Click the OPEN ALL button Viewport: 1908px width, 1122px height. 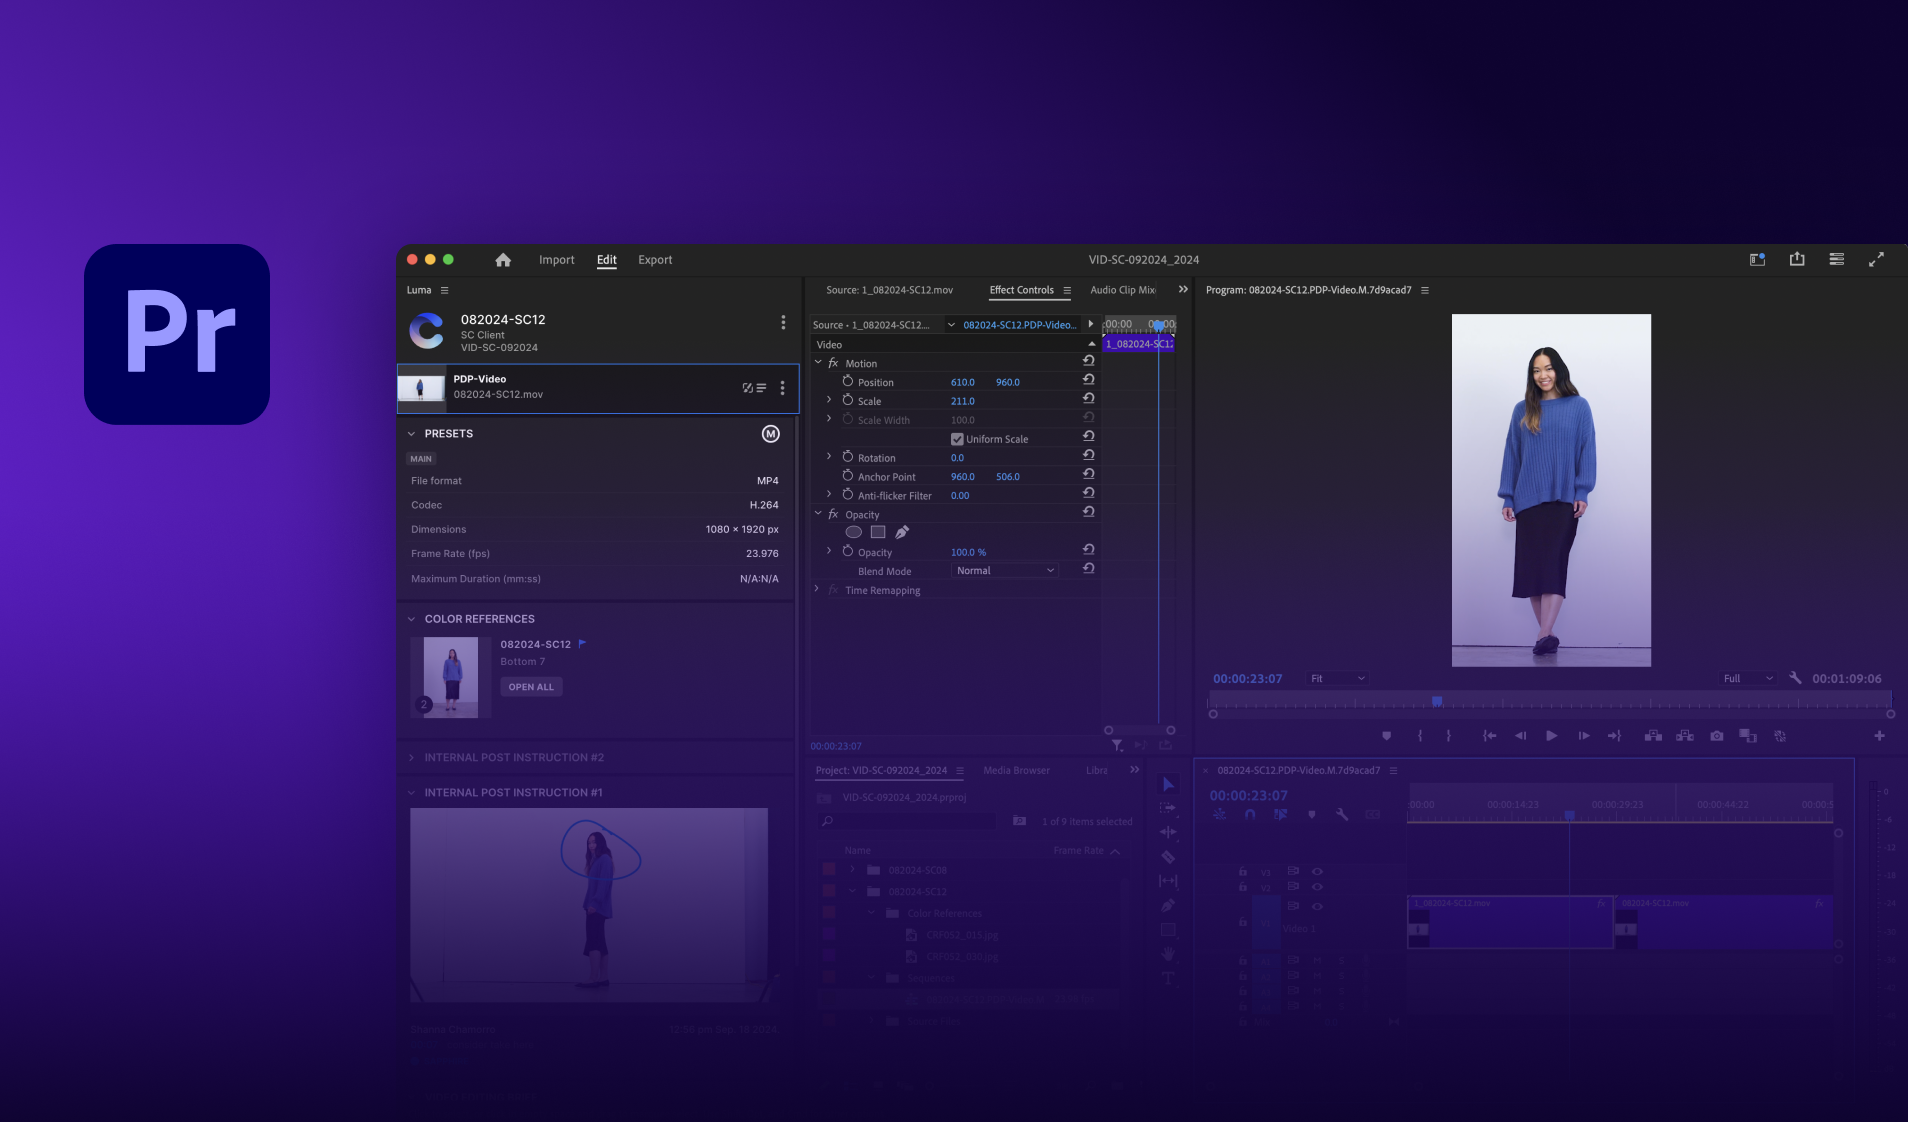pos(531,687)
